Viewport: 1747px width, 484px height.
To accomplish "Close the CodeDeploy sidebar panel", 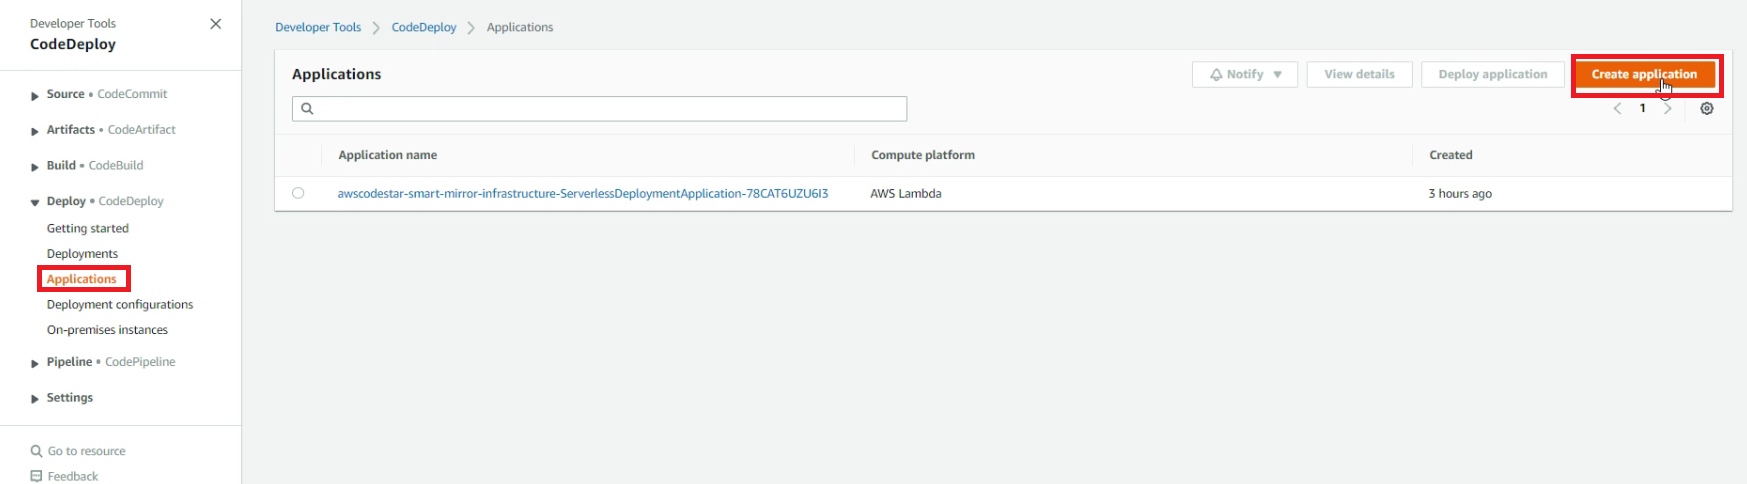I will (215, 24).
